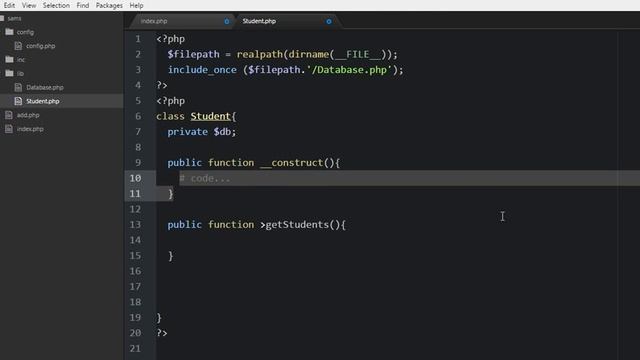The width and height of the screenshot is (640, 360).
Task: Click 'realpath' function call in line 2
Action: 260,54
